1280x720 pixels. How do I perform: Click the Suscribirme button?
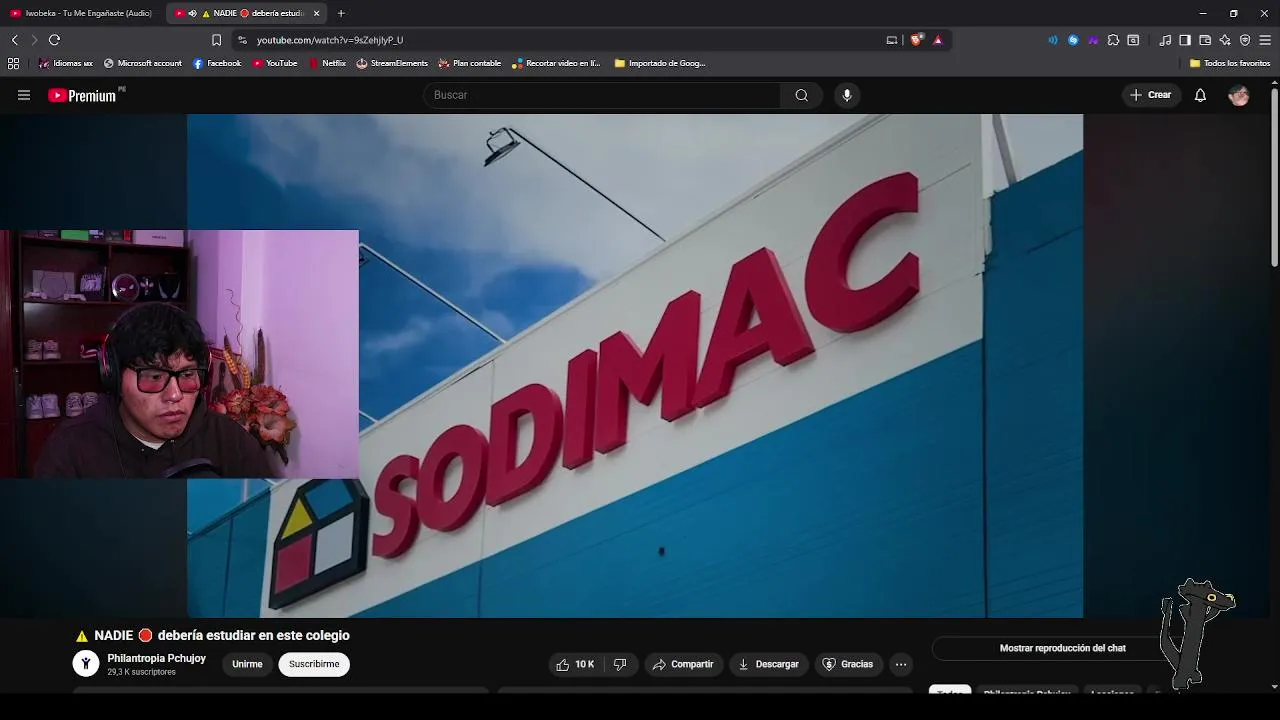coord(314,664)
